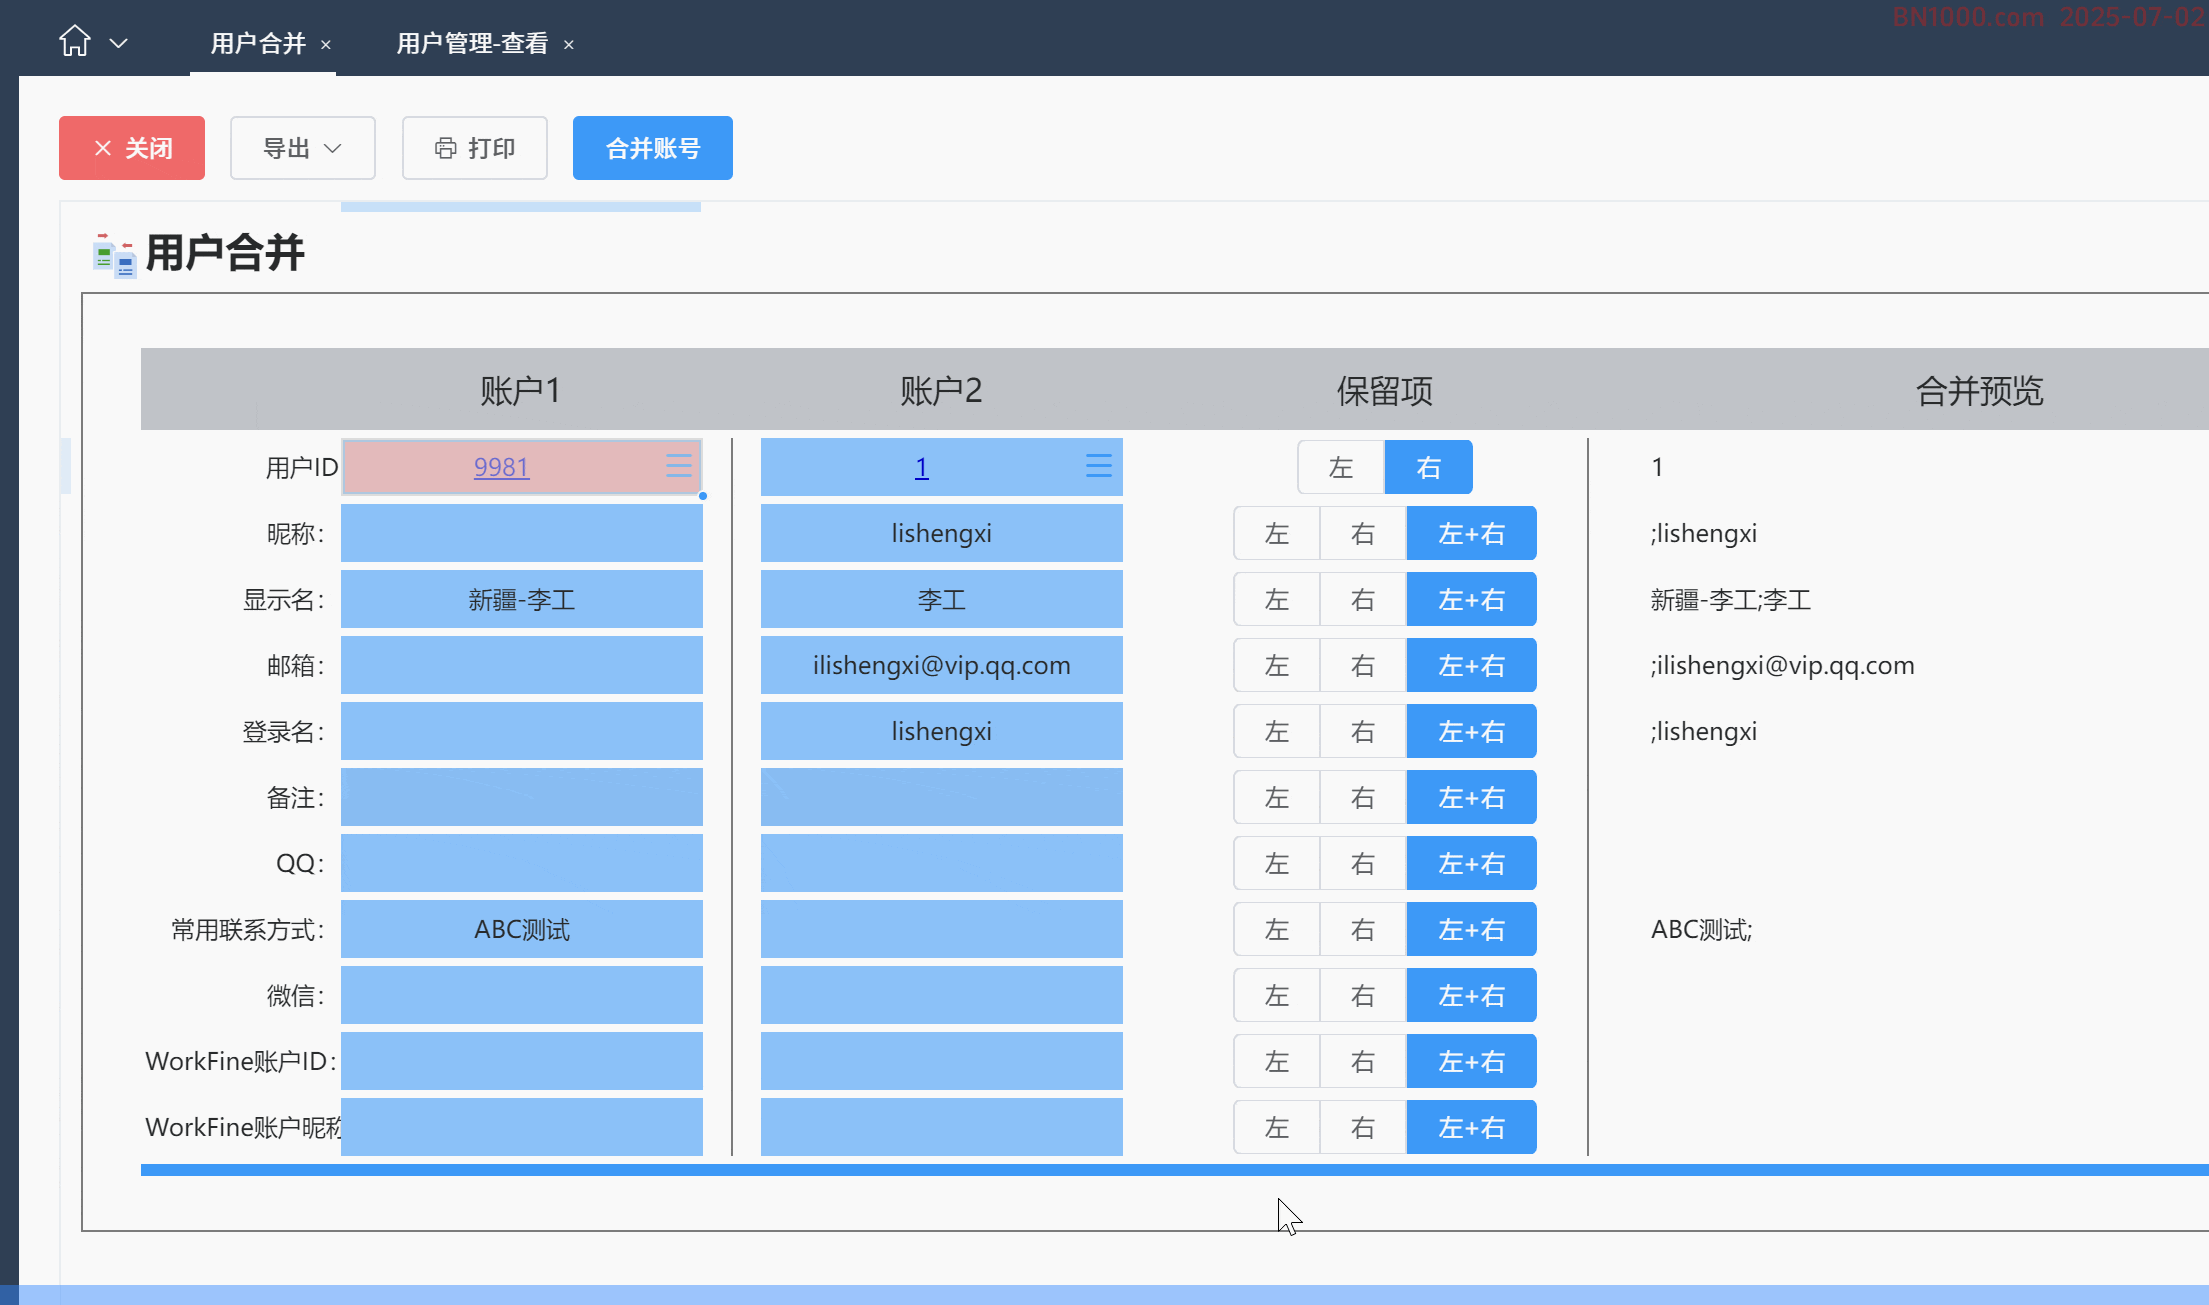This screenshot has height=1305, width=2209.
Task: Select 左+右 for 显示名 row
Action: click(1472, 599)
